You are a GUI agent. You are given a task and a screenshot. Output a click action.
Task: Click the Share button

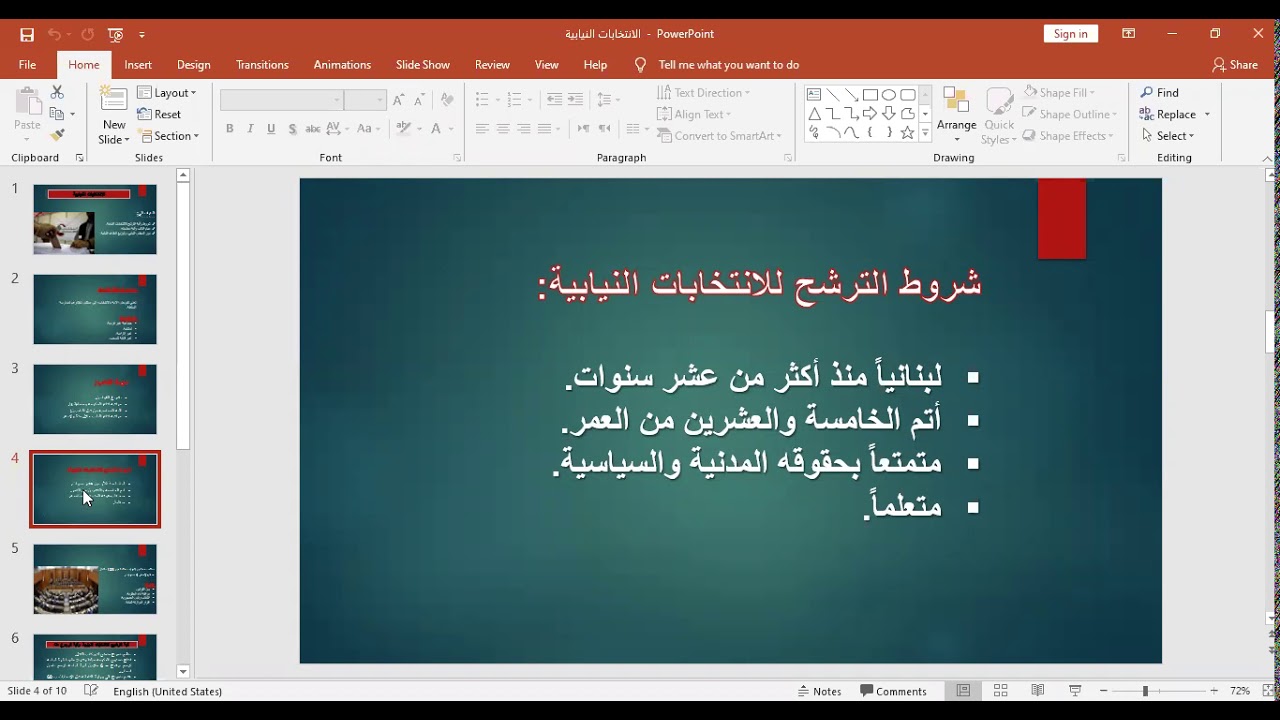click(x=1235, y=65)
